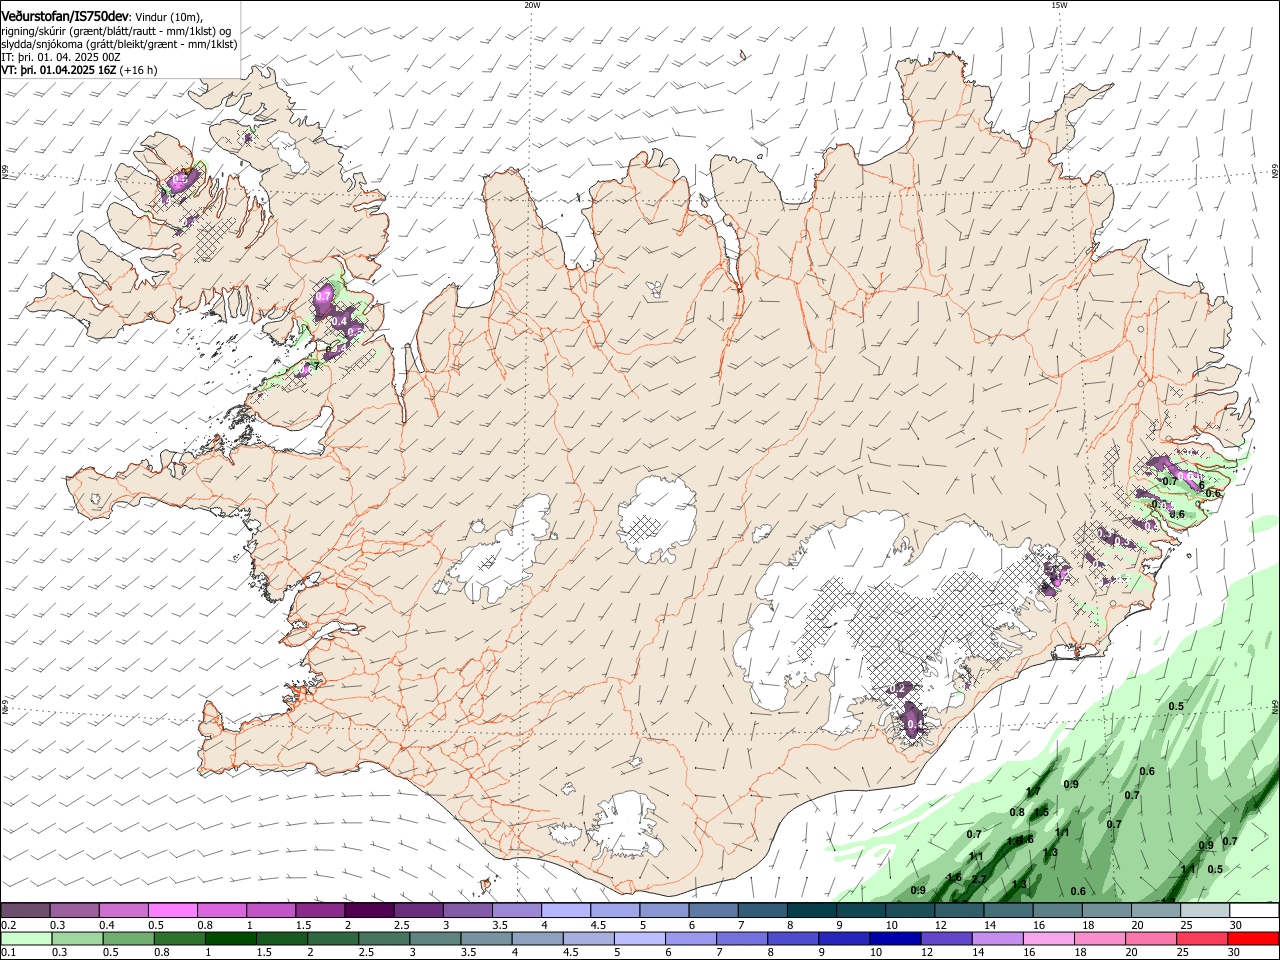Click the bright red swatch labeled 30 in lower legend

1252,938
